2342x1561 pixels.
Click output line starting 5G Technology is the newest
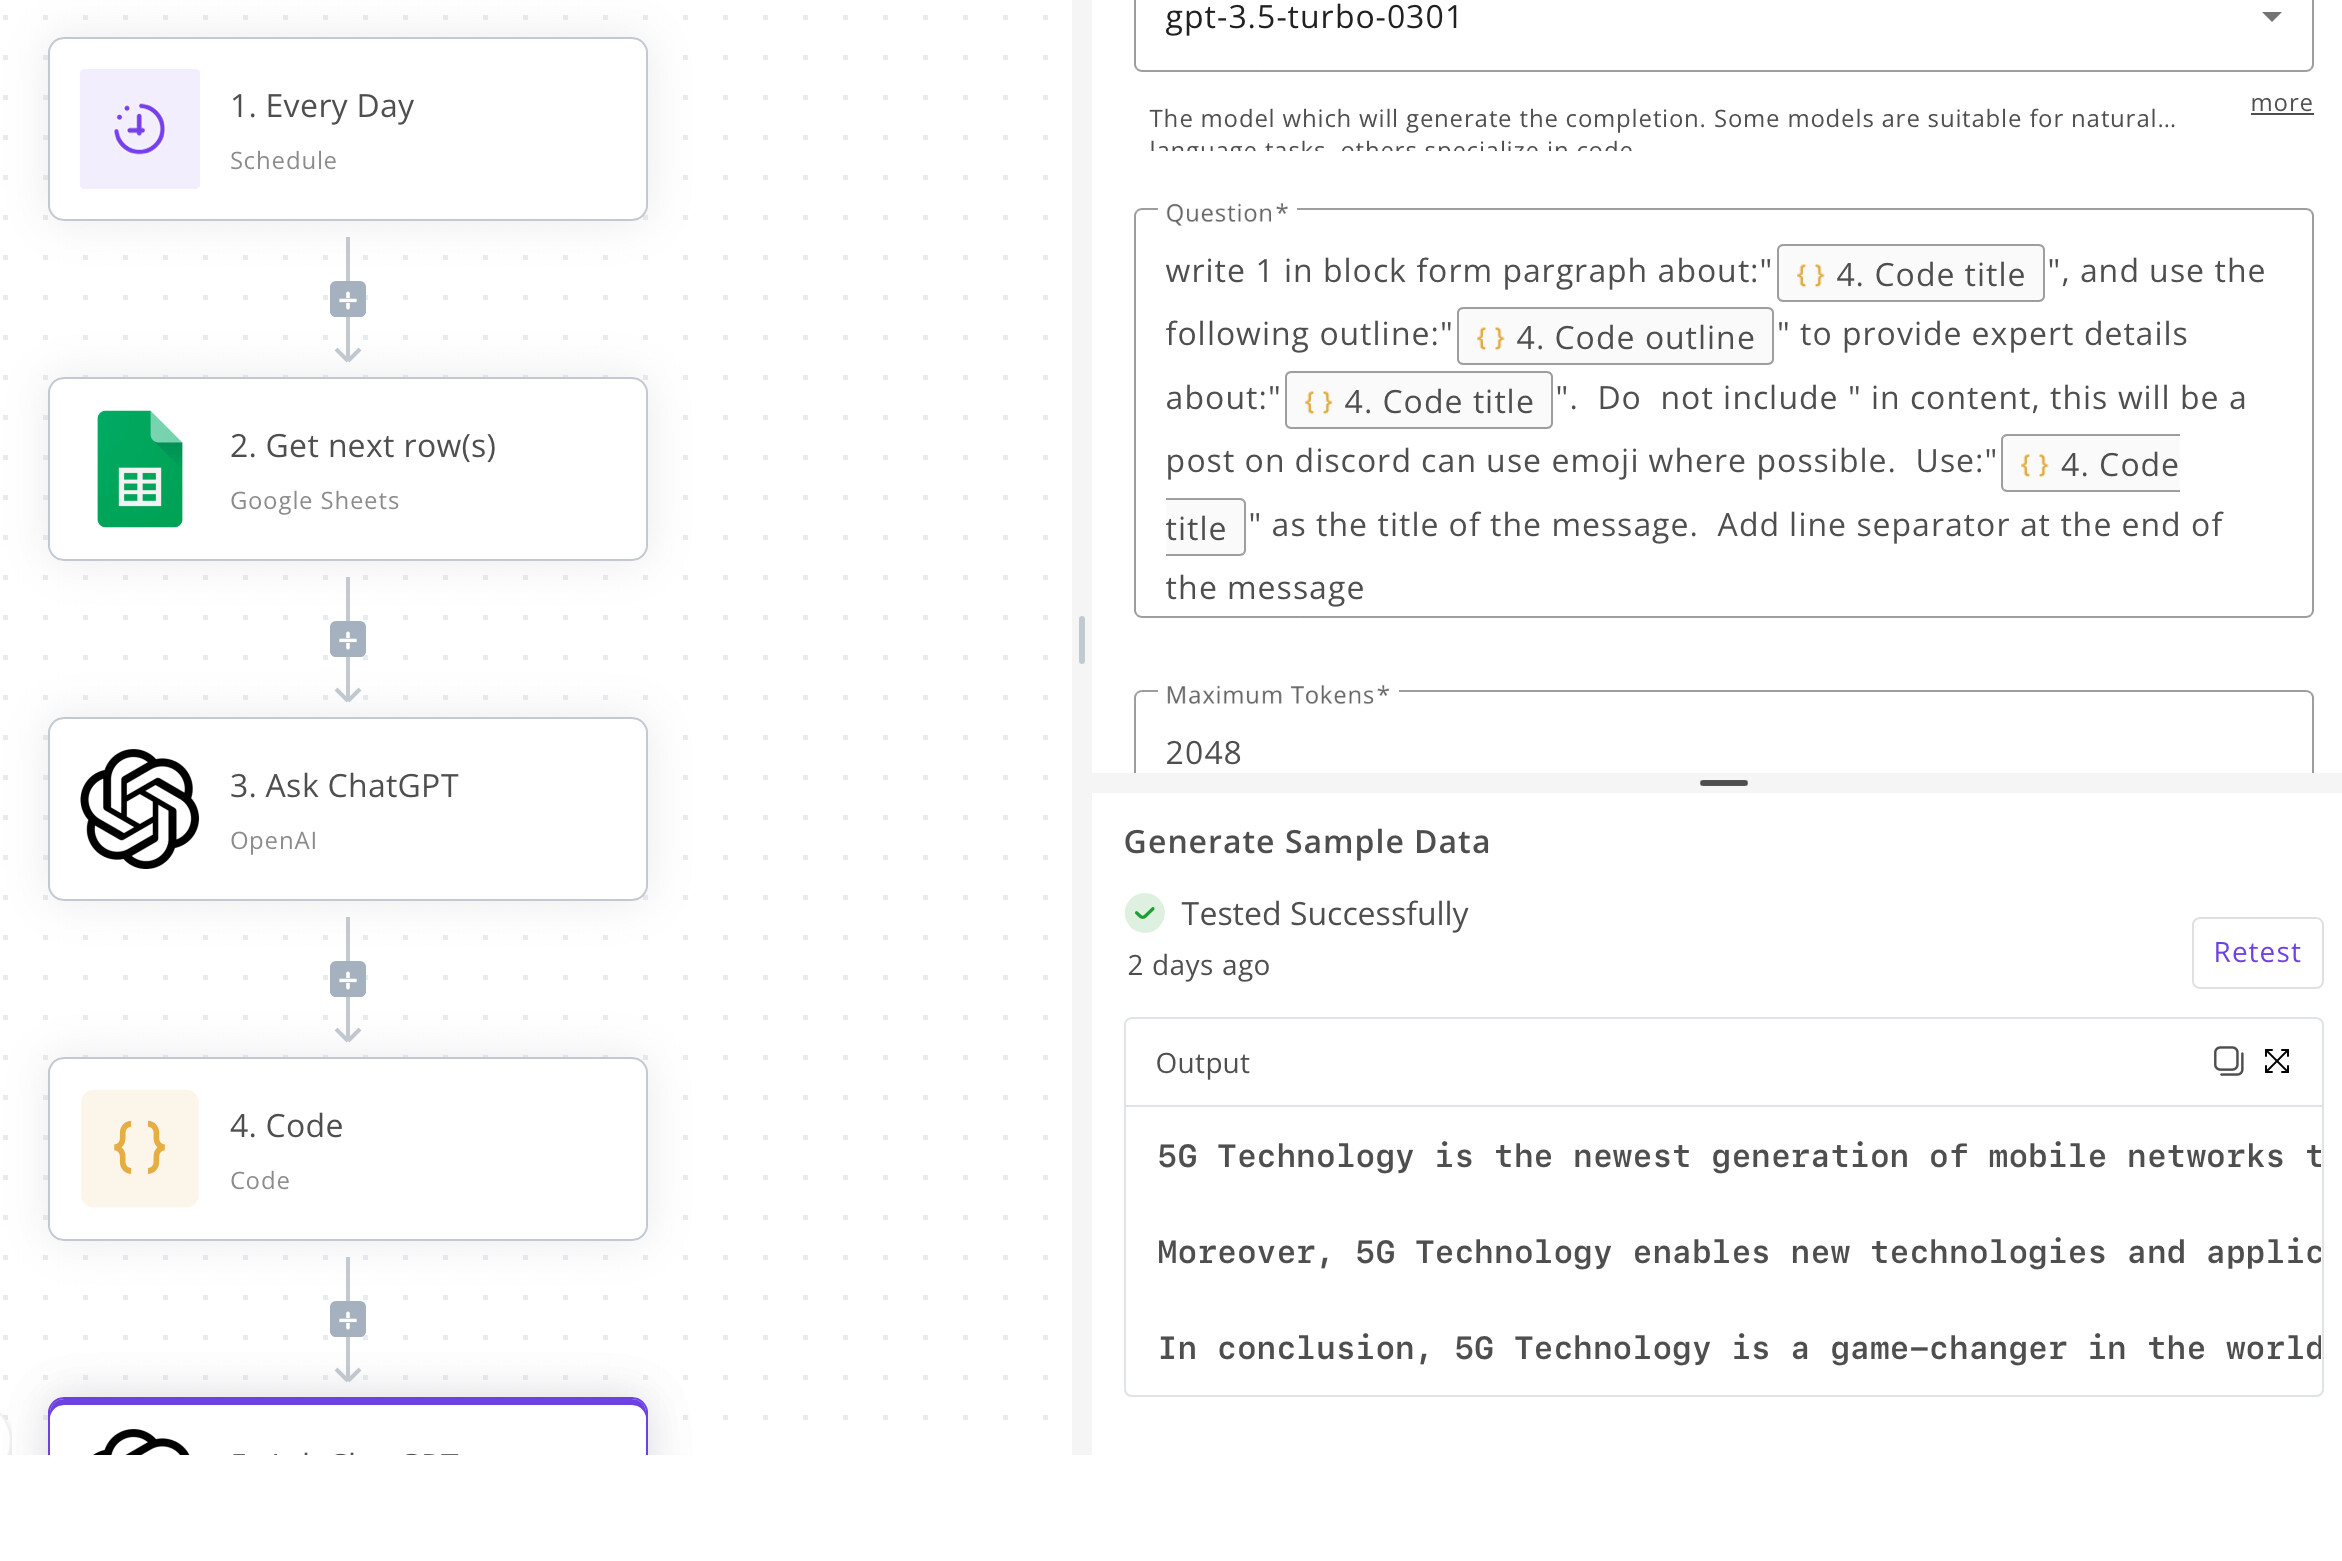click(1740, 1156)
